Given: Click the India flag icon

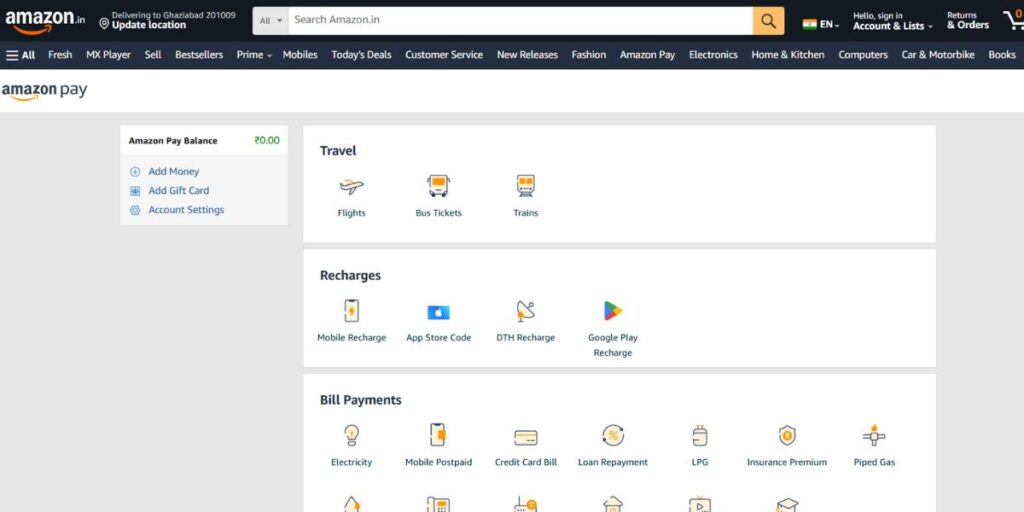Looking at the screenshot, I should [x=810, y=24].
